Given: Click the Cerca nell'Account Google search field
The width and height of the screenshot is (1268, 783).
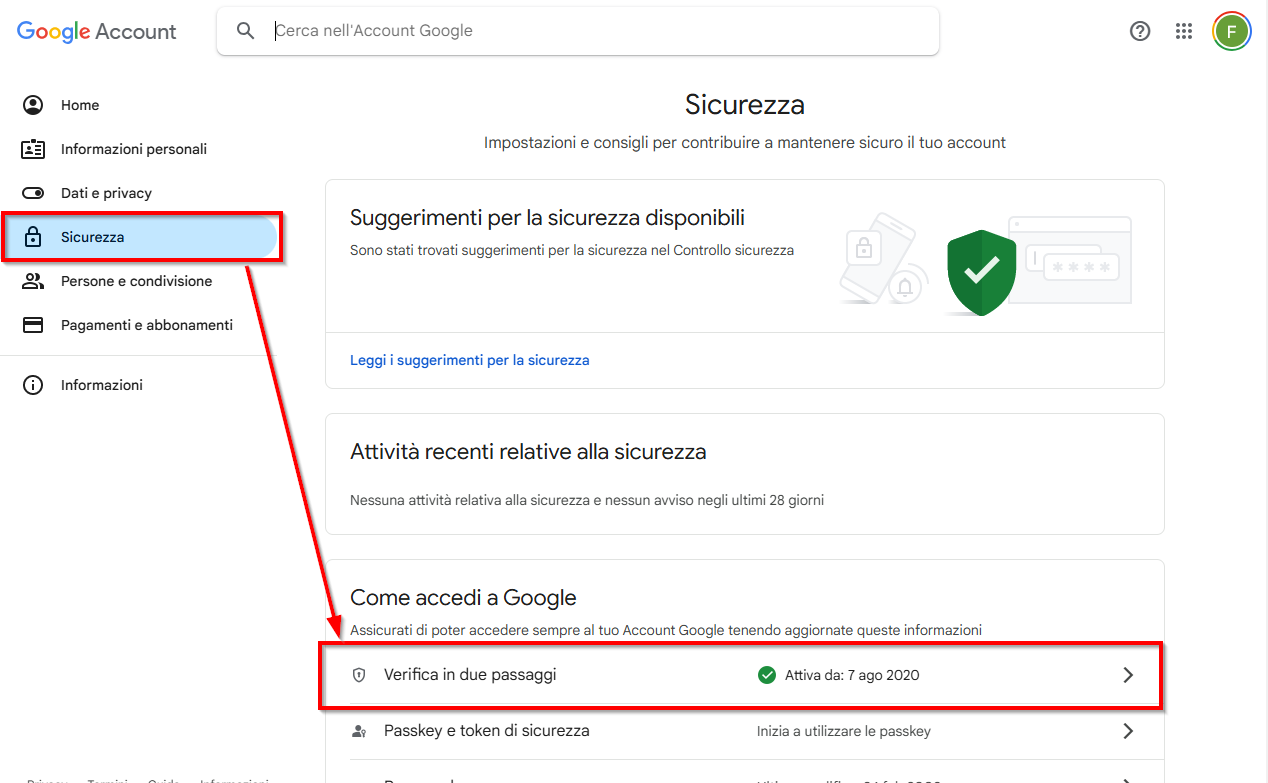Looking at the screenshot, I should click(x=600, y=31).
